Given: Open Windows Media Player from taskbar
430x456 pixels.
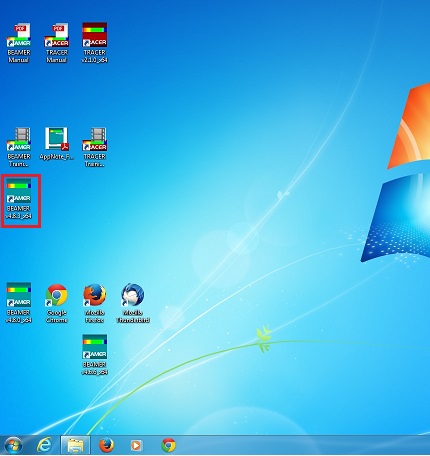Looking at the screenshot, I should pyautogui.click(x=136, y=445).
